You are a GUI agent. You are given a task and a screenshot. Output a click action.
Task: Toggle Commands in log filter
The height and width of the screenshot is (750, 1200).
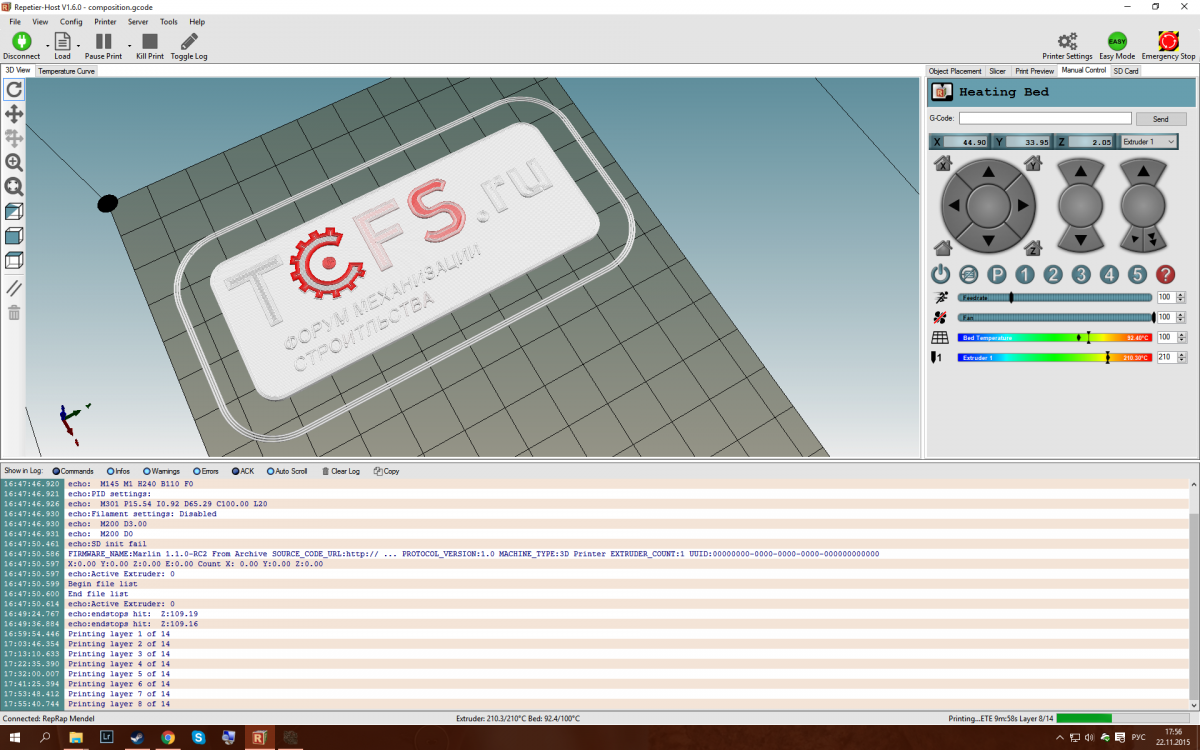72,471
